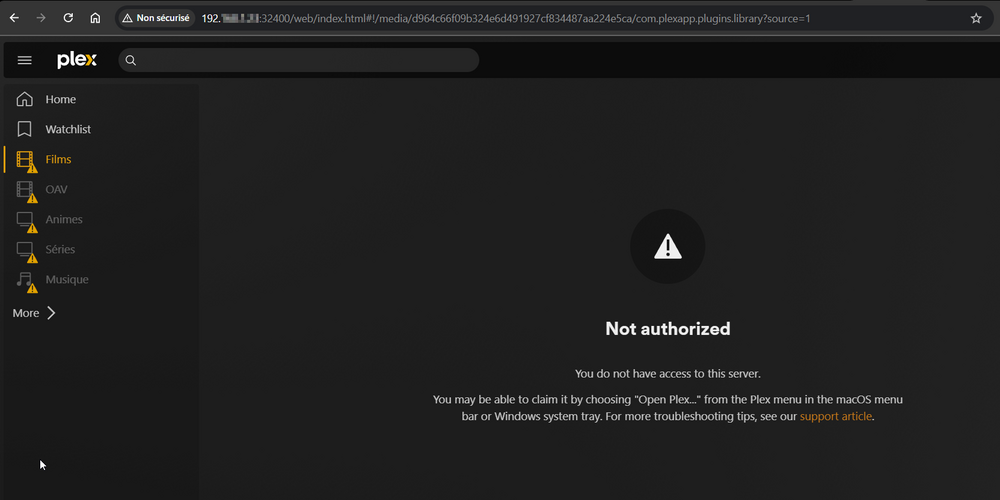
Task: Open the Home sidebar item
Action: coord(61,99)
